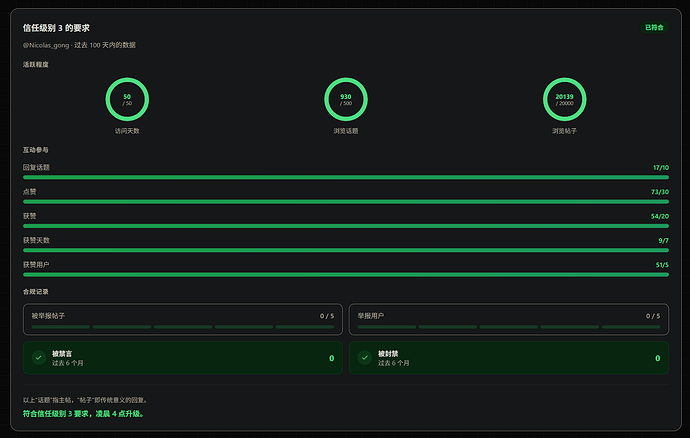This screenshot has height=438, width=690.
Task: Click the 访问天数 label
Action: pyautogui.click(x=127, y=131)
